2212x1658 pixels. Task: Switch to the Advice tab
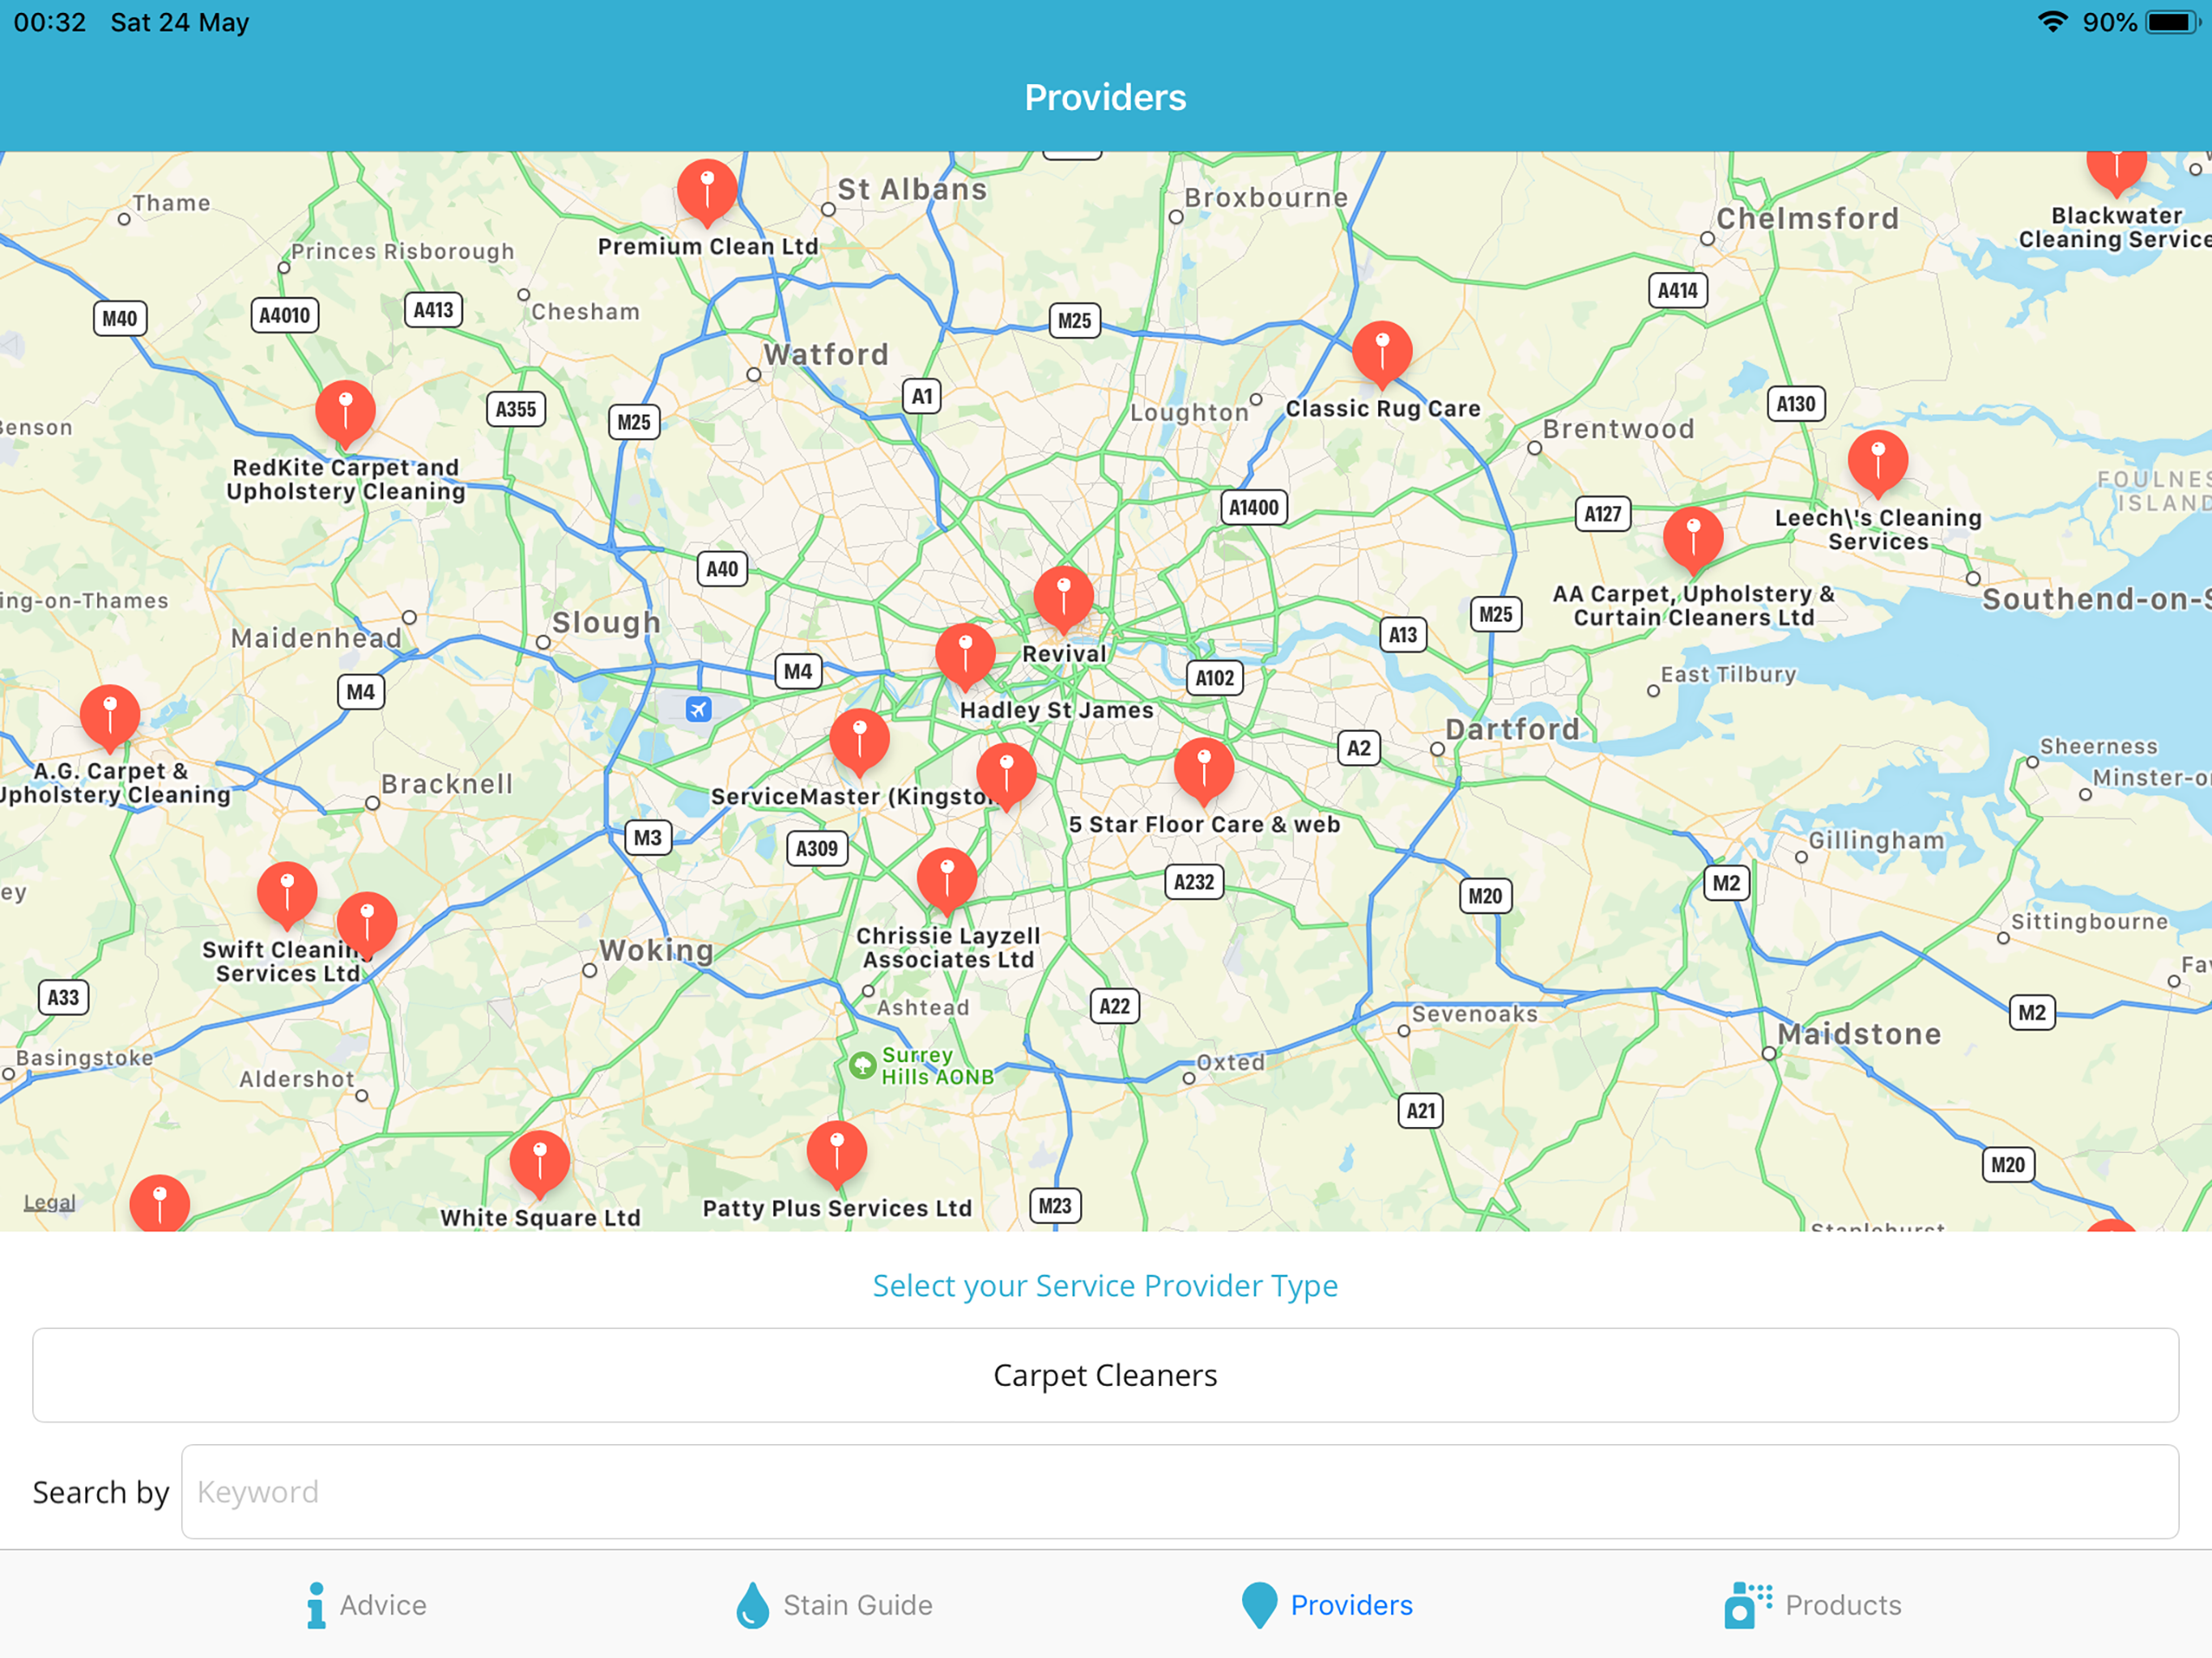click(x=366, y=1605)
